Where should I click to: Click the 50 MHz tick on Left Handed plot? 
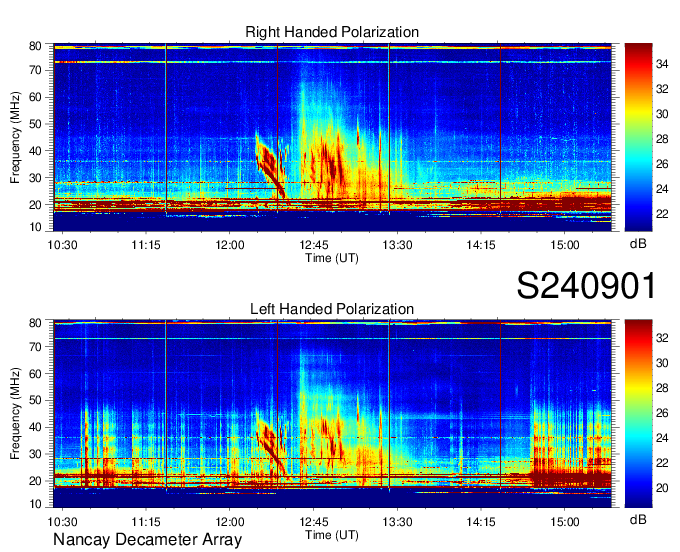pyautogui.click(x=36, y=400)
